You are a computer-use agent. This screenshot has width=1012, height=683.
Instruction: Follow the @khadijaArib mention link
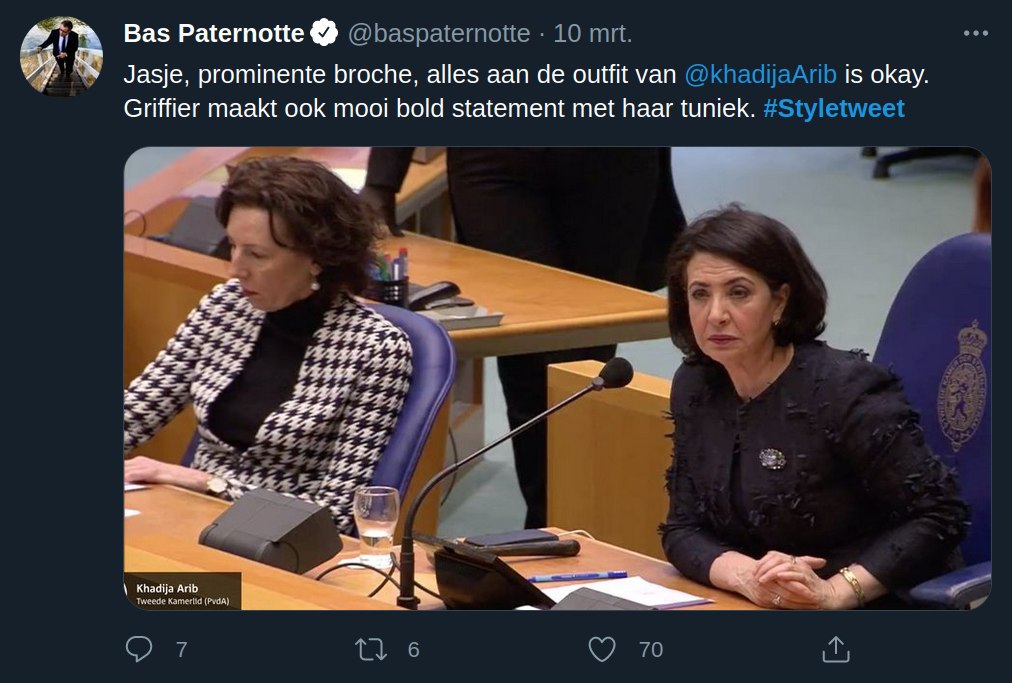760,75
